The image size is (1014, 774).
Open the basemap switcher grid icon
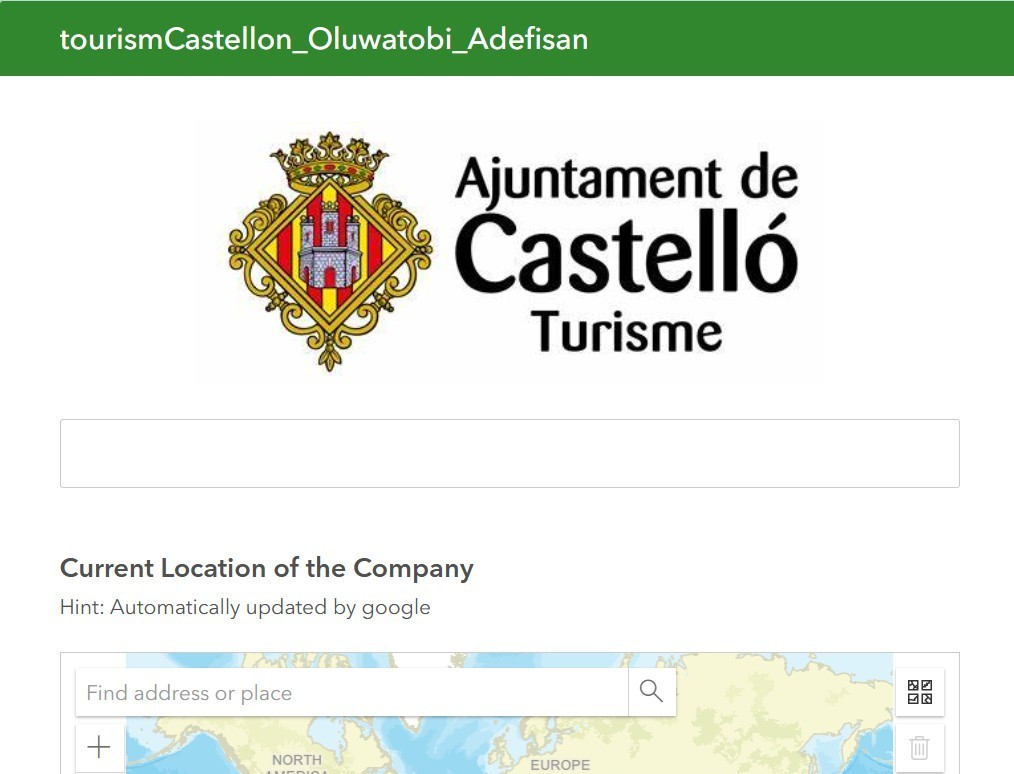919,692
